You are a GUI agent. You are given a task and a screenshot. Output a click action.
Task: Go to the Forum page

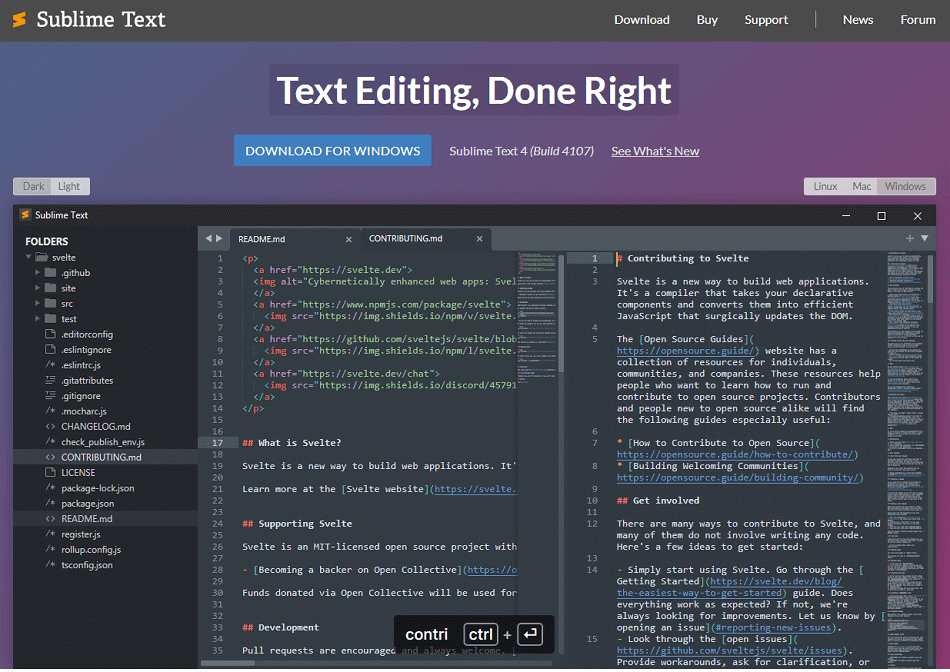pyautogui.click(x=918, y=19)
